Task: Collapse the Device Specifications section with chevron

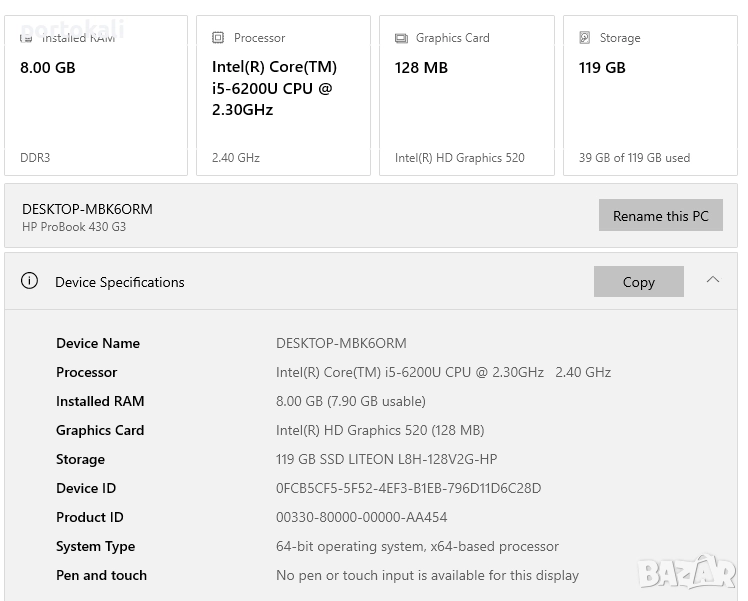Action: click(713, 280)
